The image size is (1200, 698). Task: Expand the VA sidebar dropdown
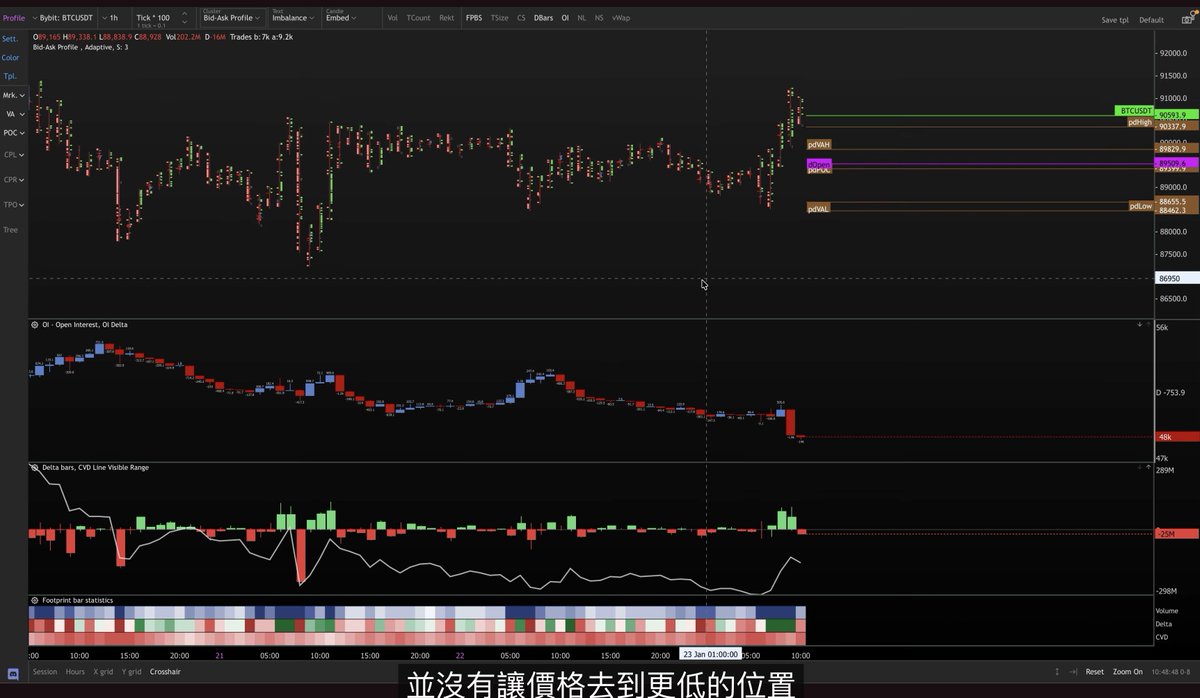coord(13,114)
